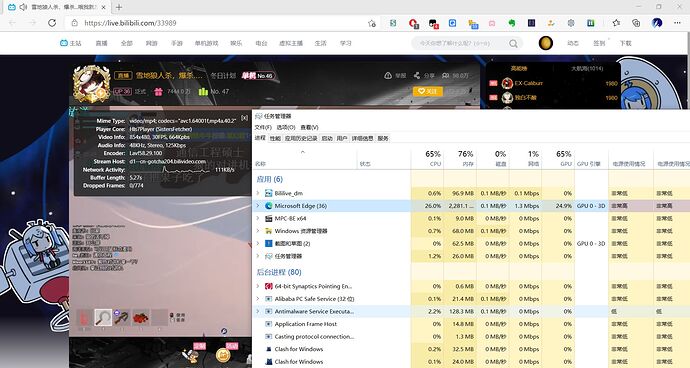Click the Bililive_dm process icon

point(268,193)
